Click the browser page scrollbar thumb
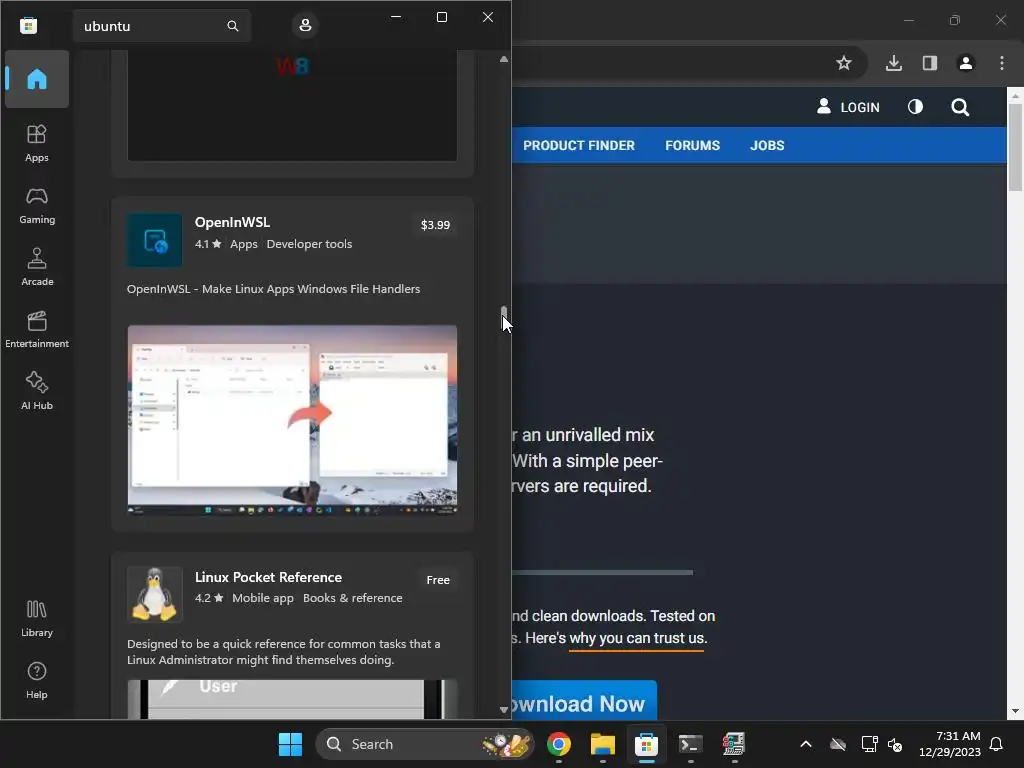The image size is (1024, 768). [1015, 148]
